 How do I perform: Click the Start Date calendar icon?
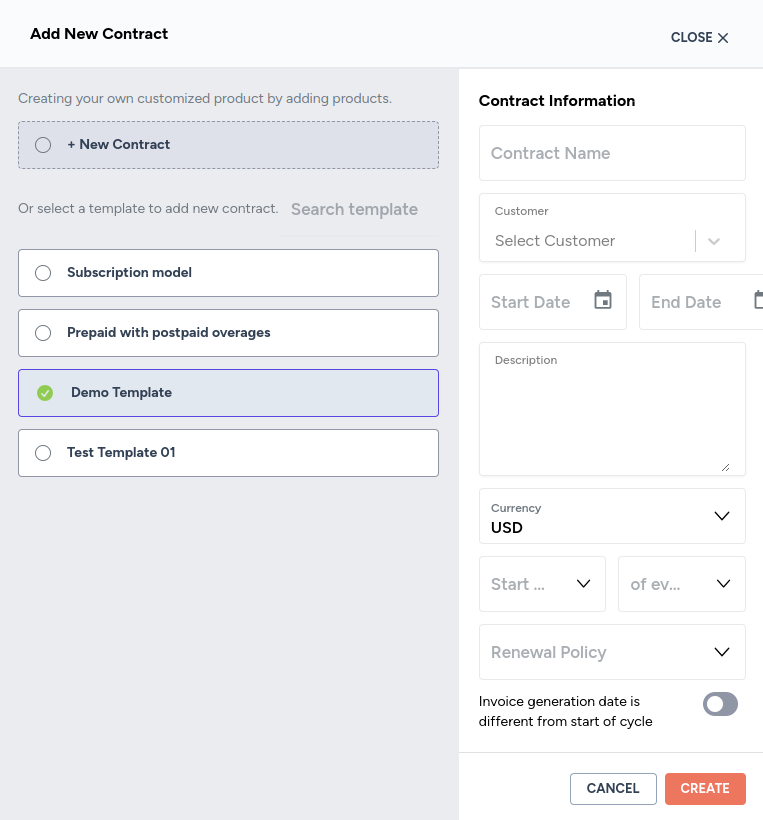pos(602,301)
